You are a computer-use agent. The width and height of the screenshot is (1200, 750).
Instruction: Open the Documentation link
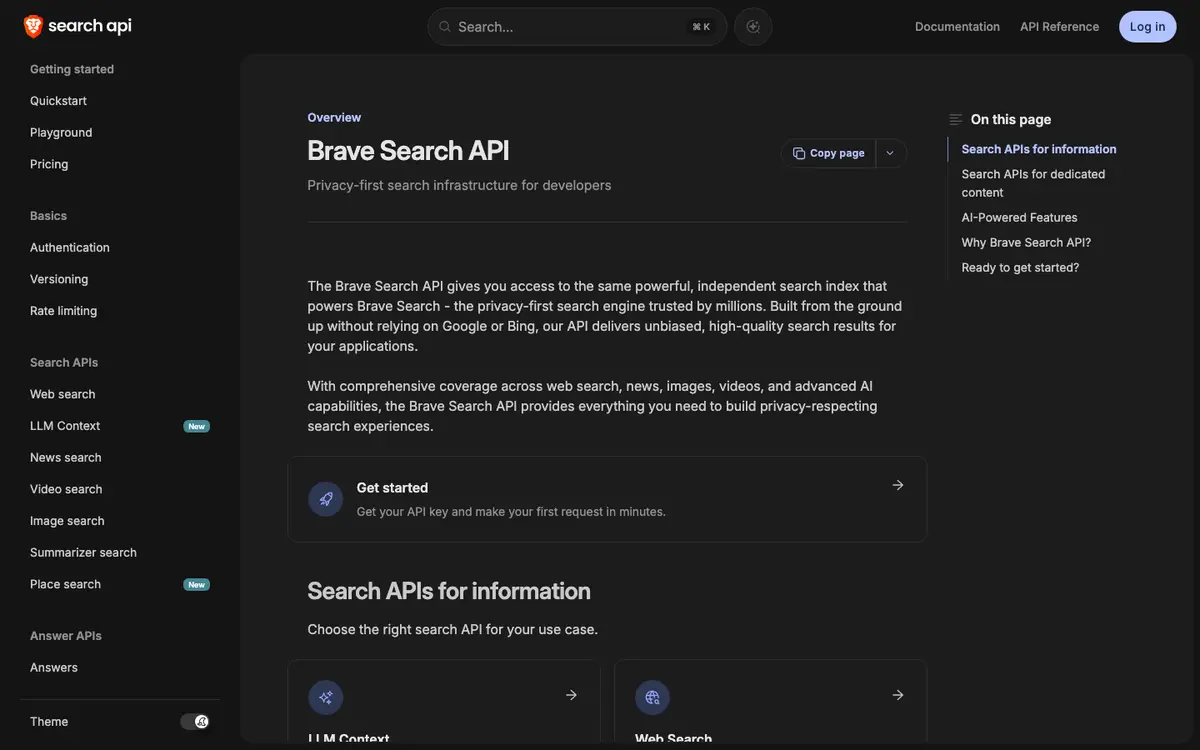click(x=957, y=27)
